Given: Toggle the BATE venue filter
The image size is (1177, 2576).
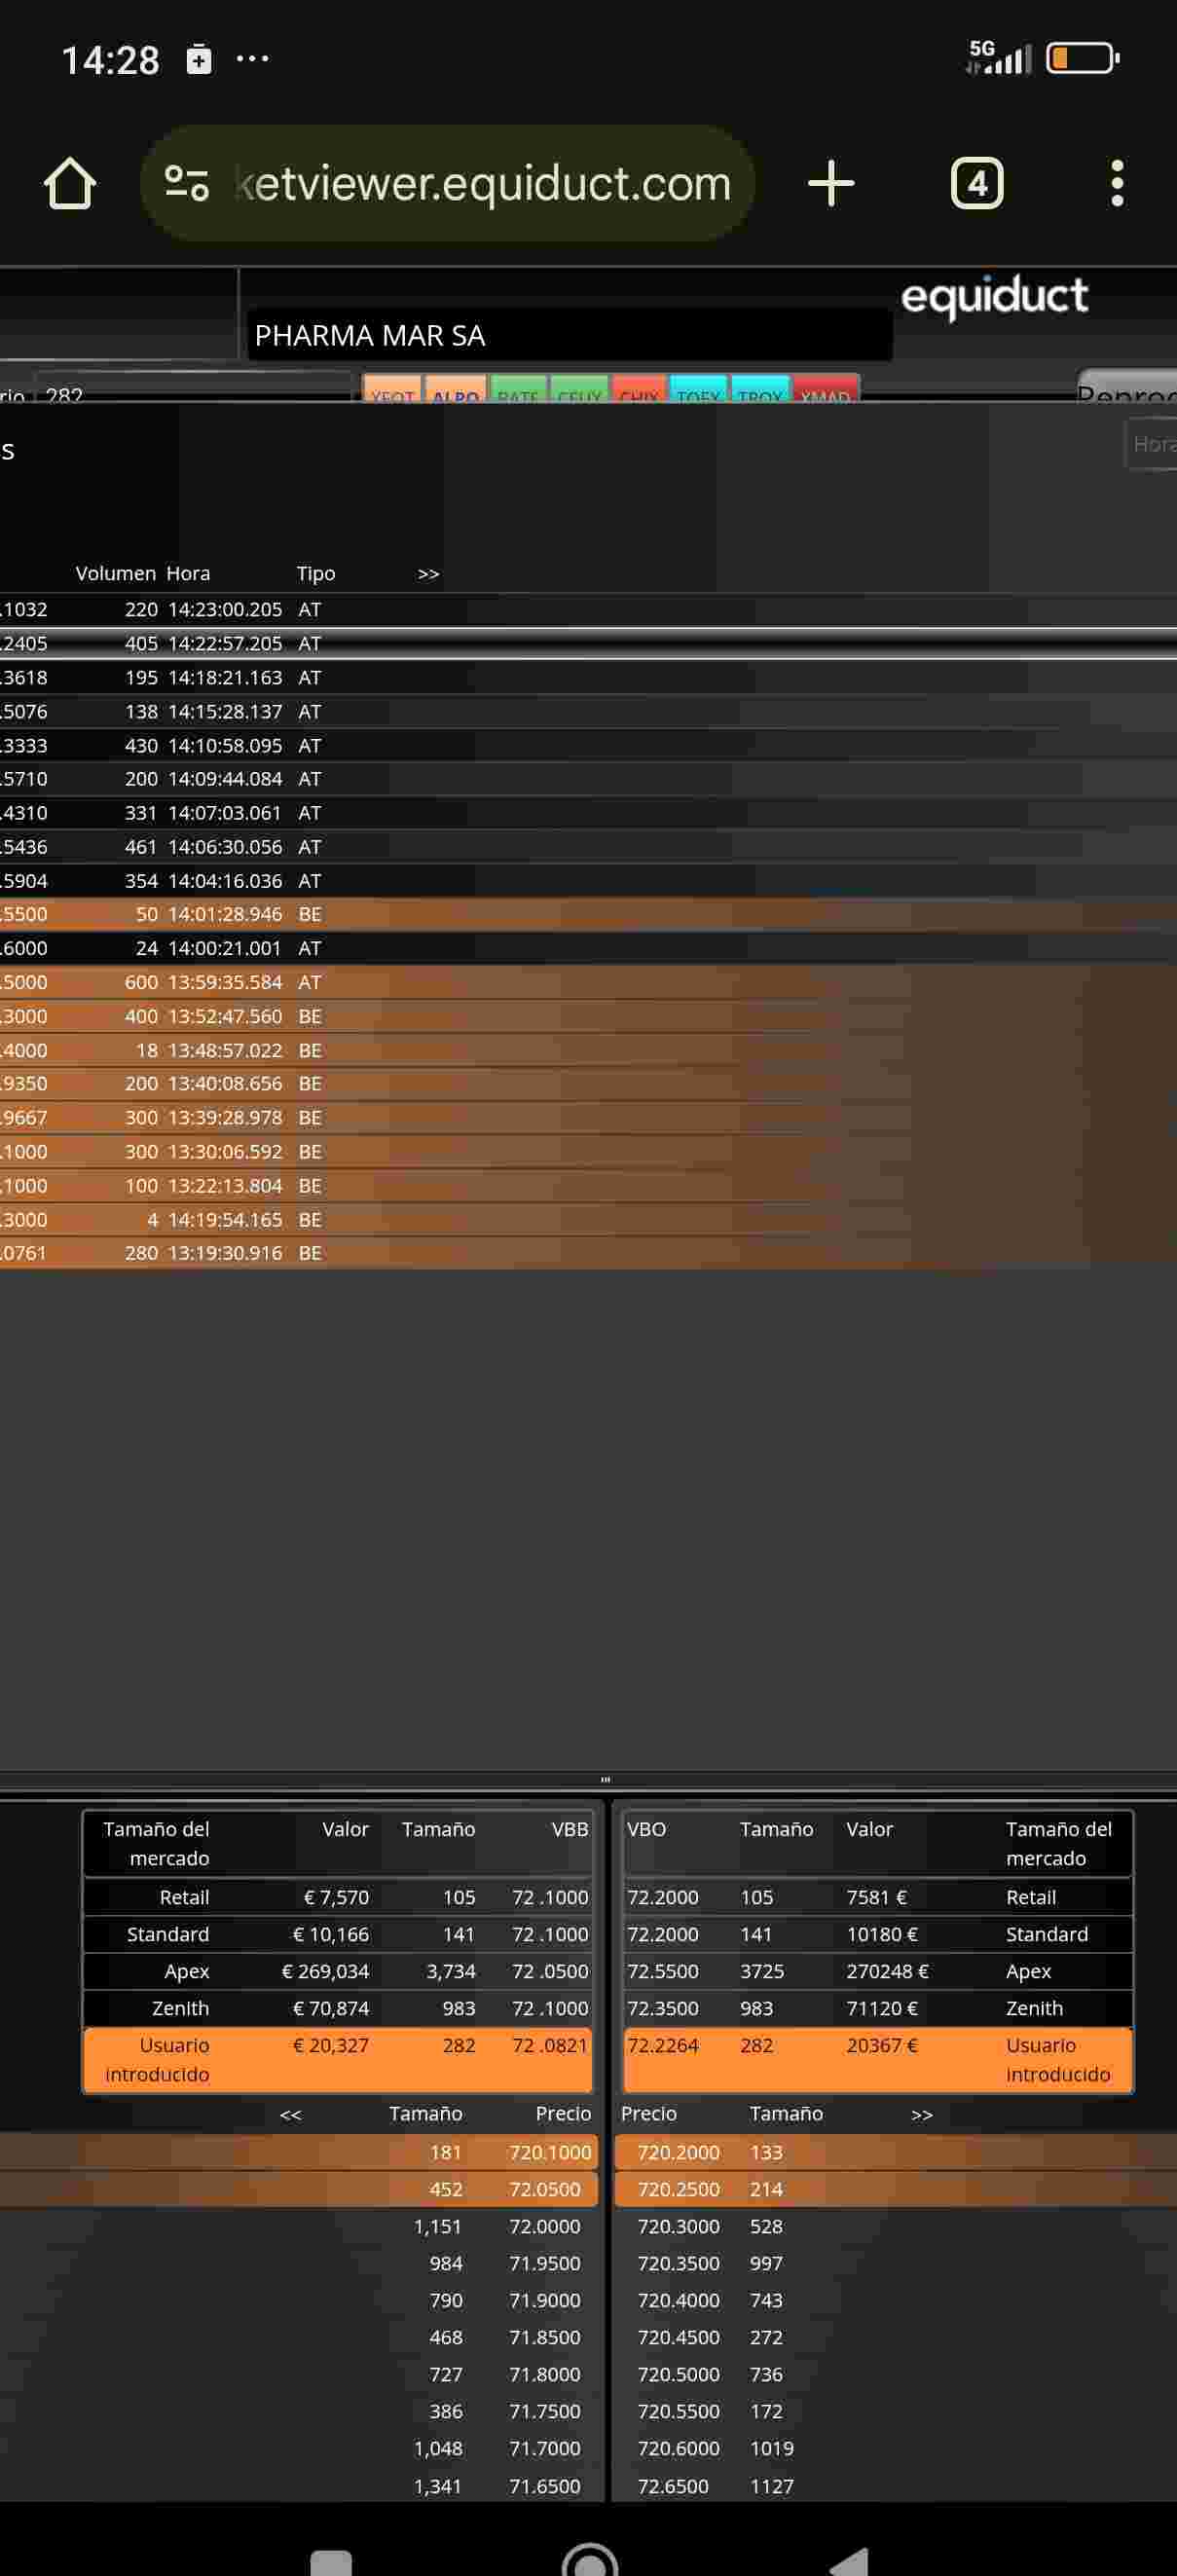Looking at the screenshot, I should pyautogui.click(x=517, y=390).
